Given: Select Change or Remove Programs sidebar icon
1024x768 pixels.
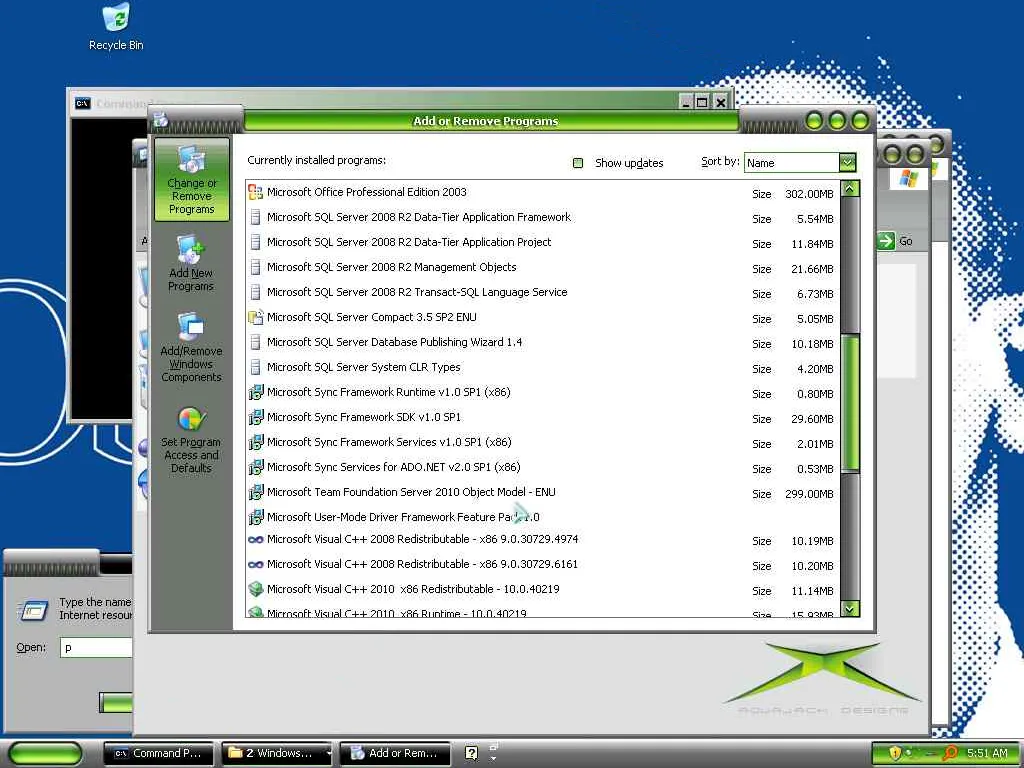Looking at the screenshot, I should click(x=191, y=180).
